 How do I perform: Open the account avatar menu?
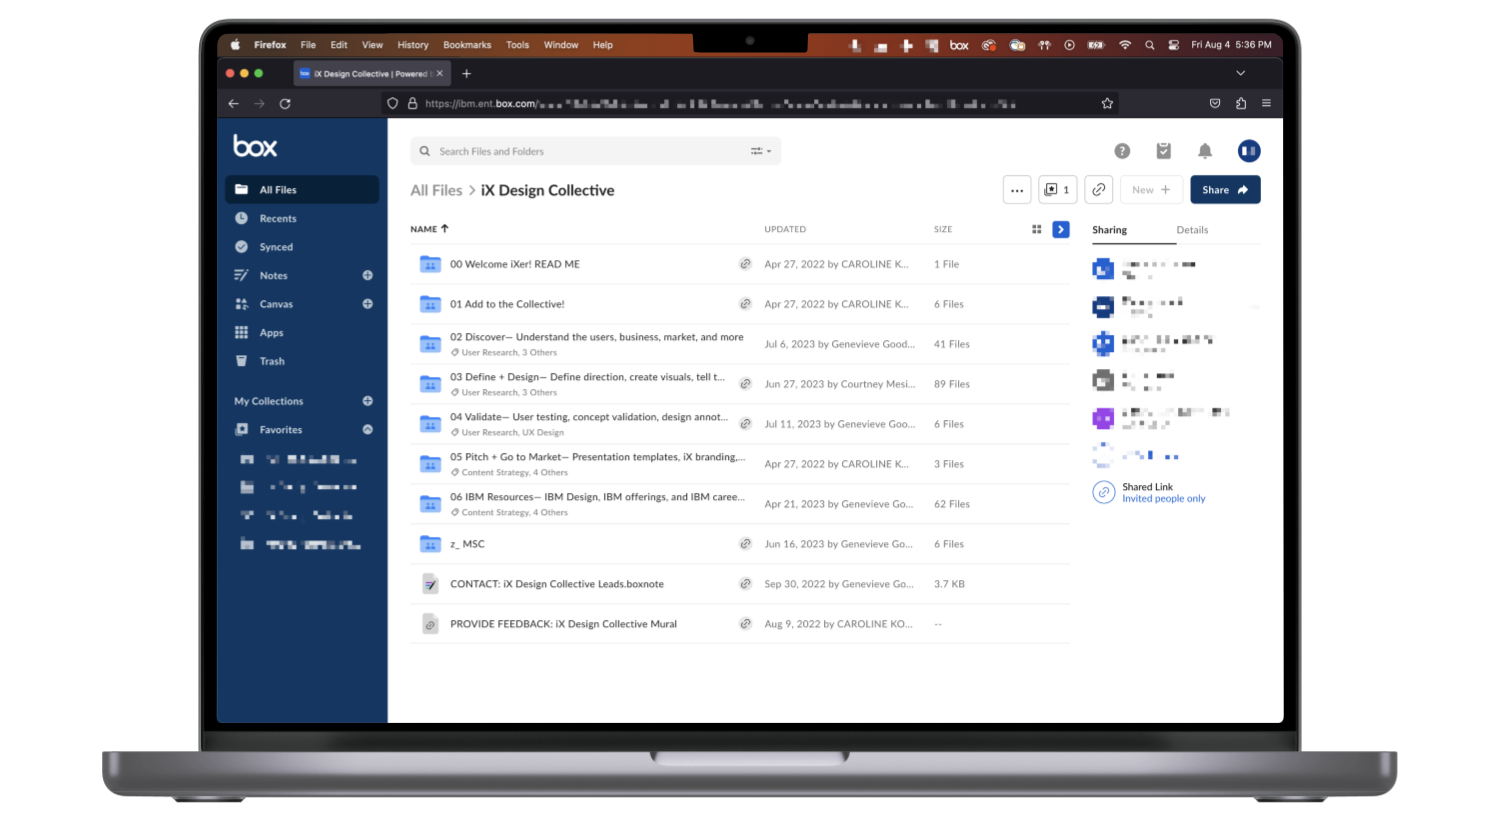1248,151
